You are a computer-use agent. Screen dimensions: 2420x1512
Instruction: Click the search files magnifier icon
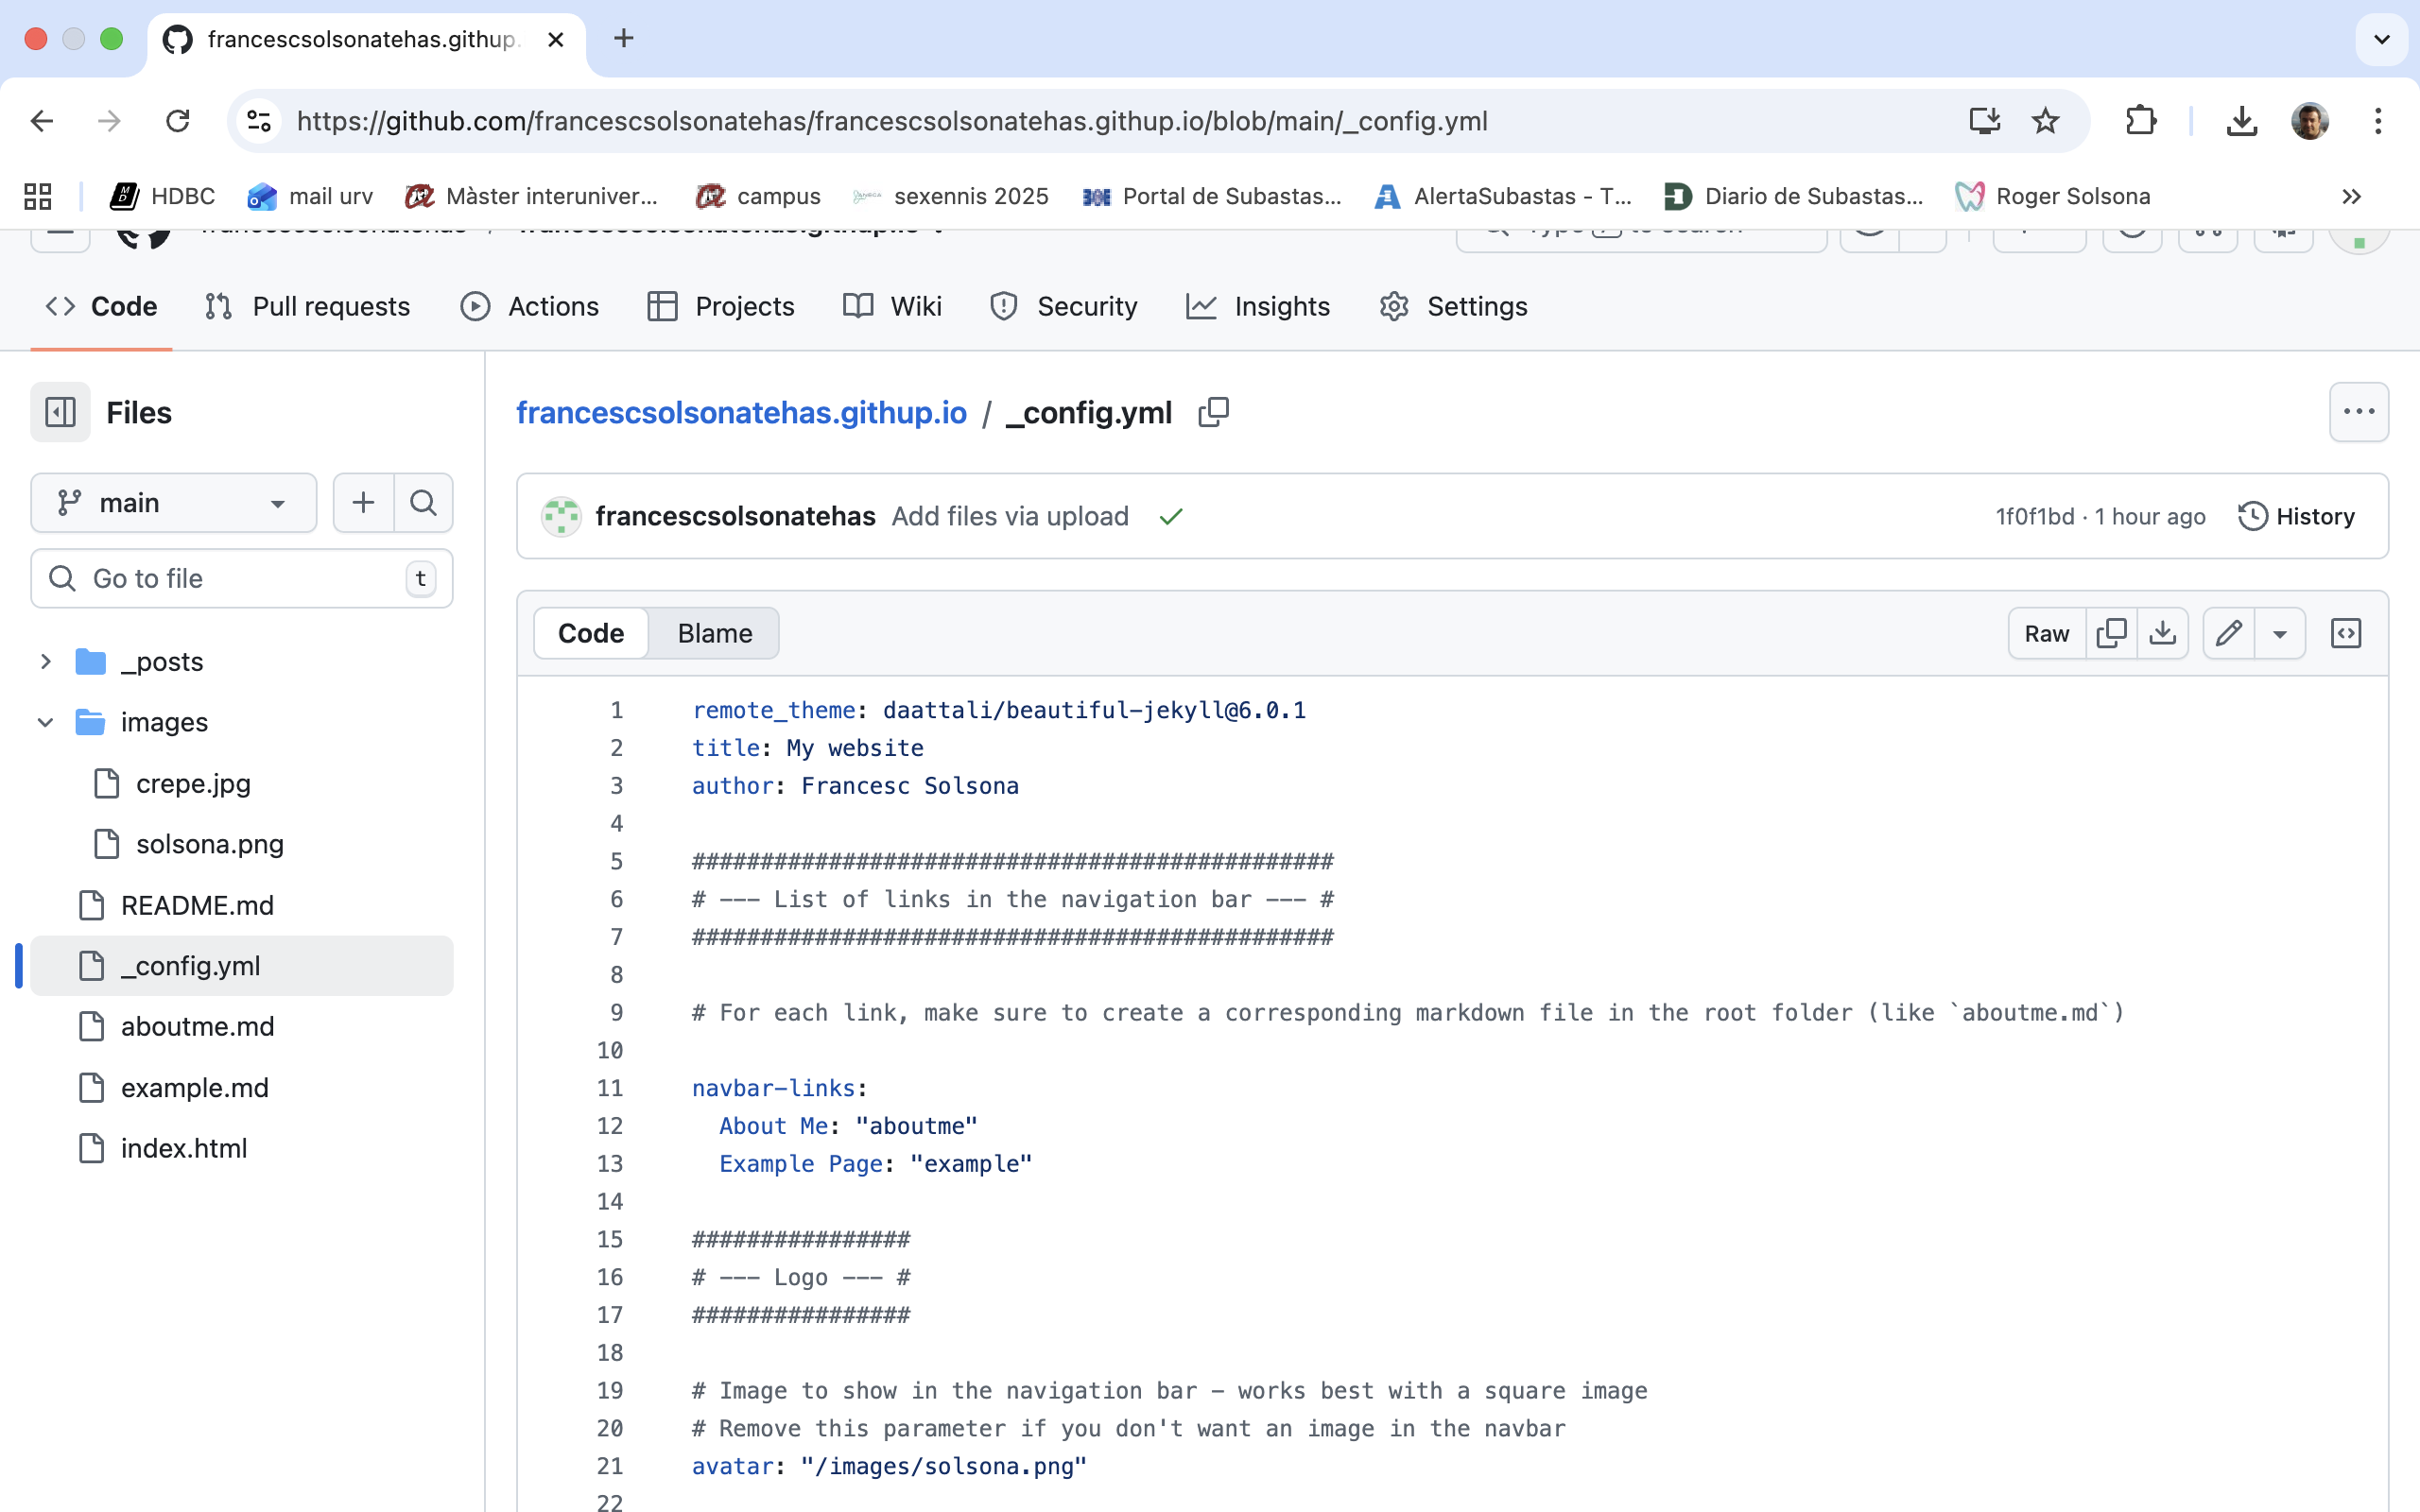pos(423,502)
